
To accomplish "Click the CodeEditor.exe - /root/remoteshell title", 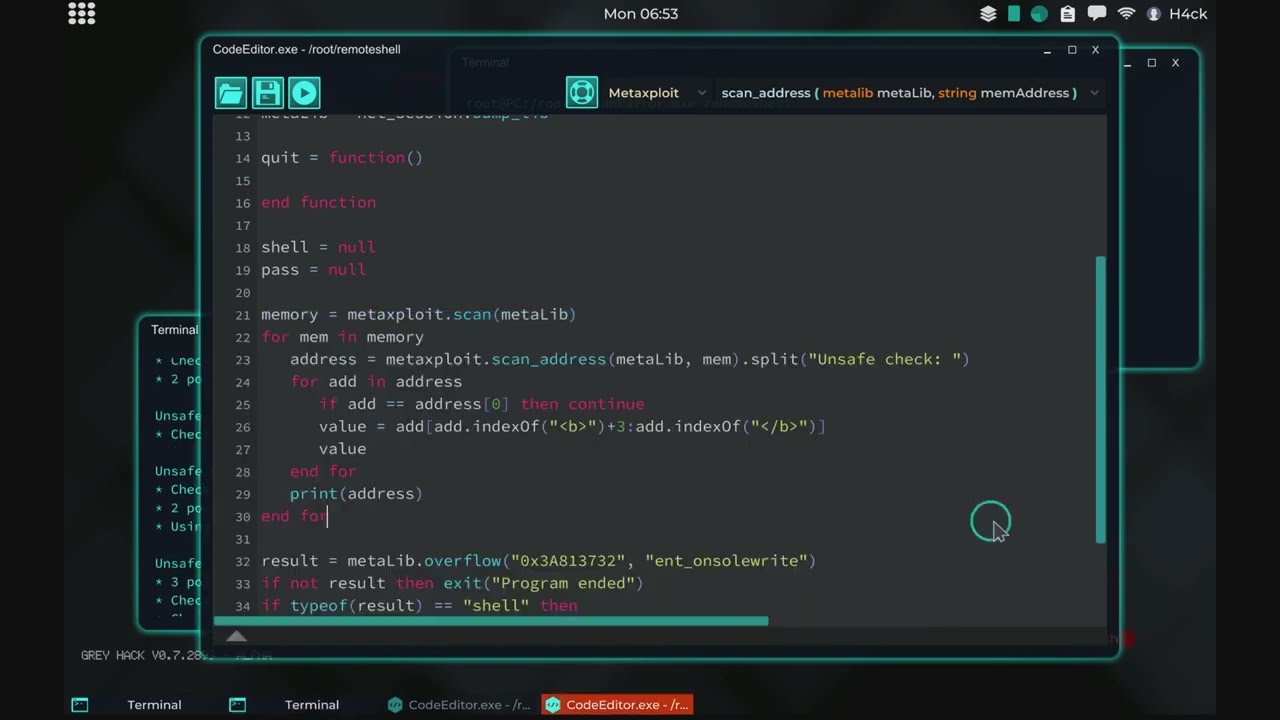I will [x=306, y=50].
